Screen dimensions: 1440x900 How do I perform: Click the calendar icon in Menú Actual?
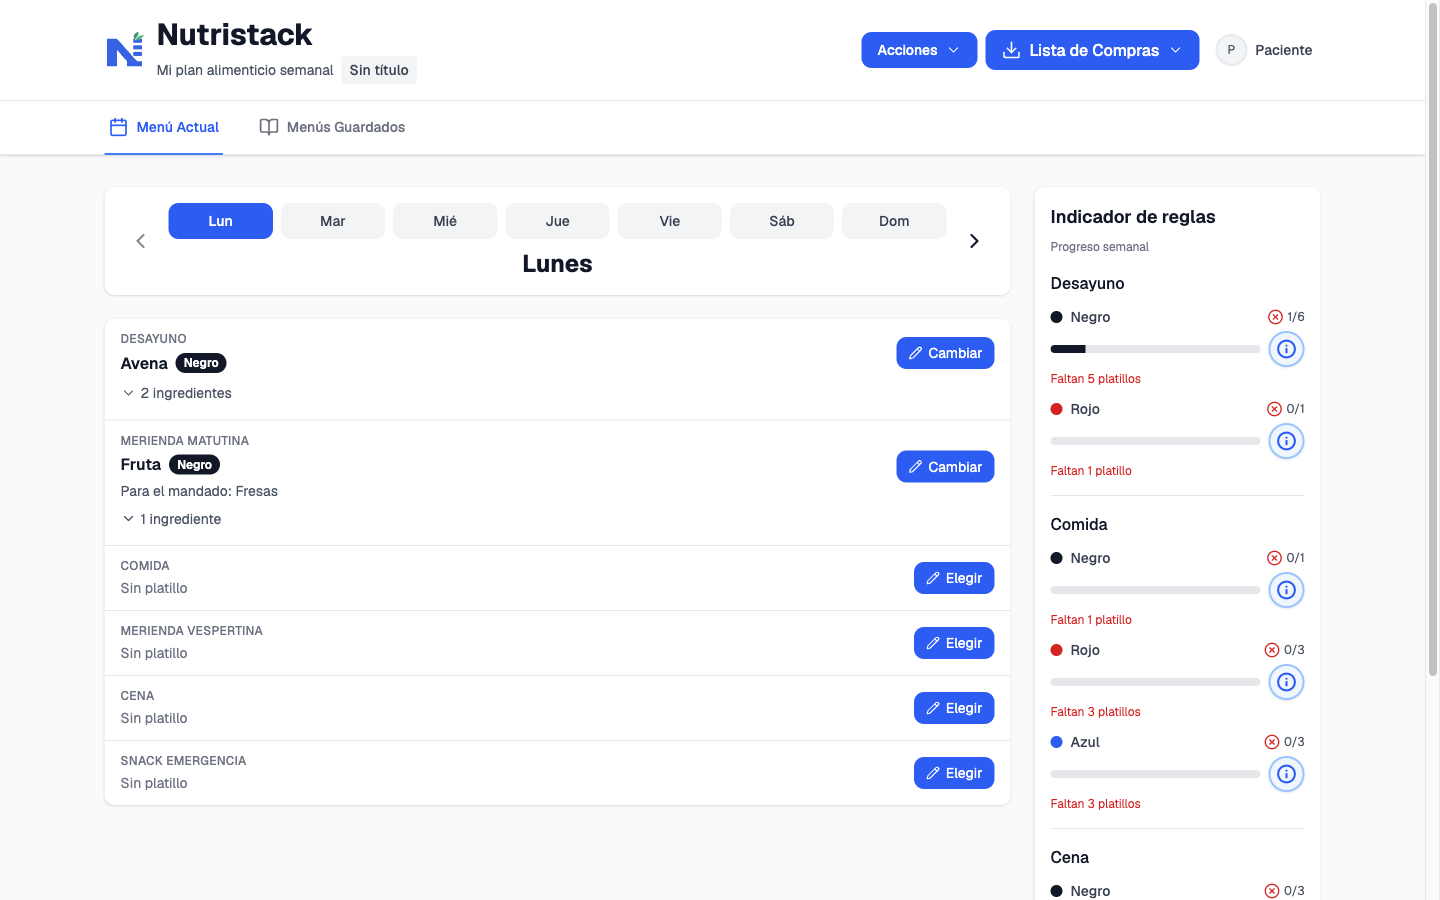tap(118, 127)
